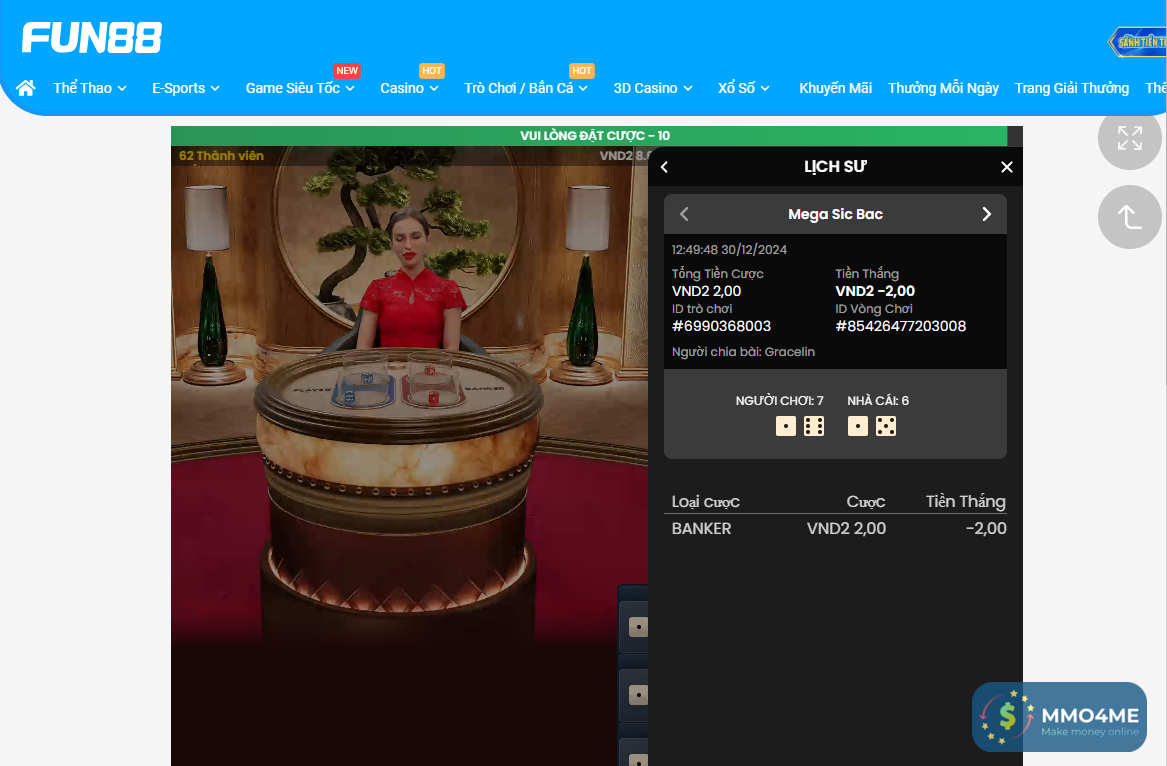Viewport: 1167px width, 766px height.
Task: Click the Loại Cược column header
Action: click(706, 502)
